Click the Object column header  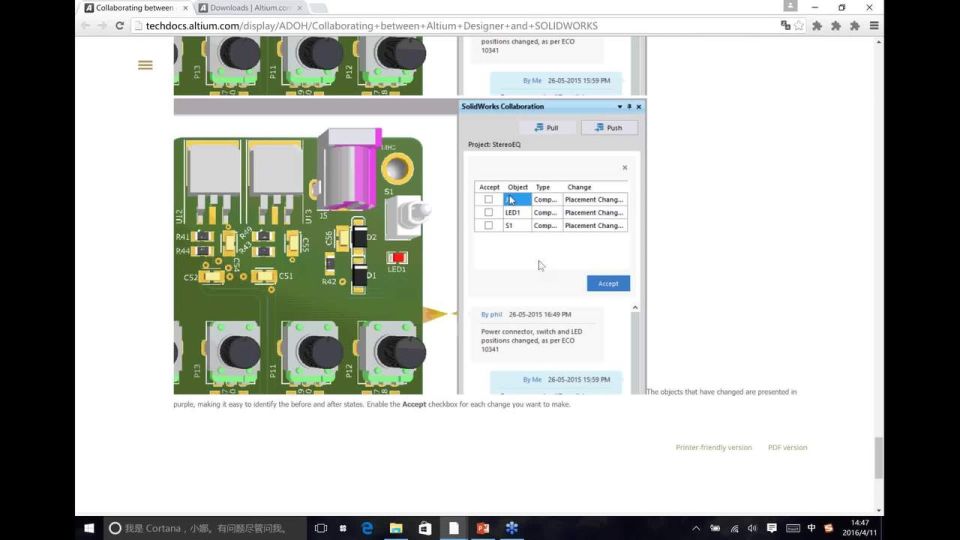tap(517, 187)
